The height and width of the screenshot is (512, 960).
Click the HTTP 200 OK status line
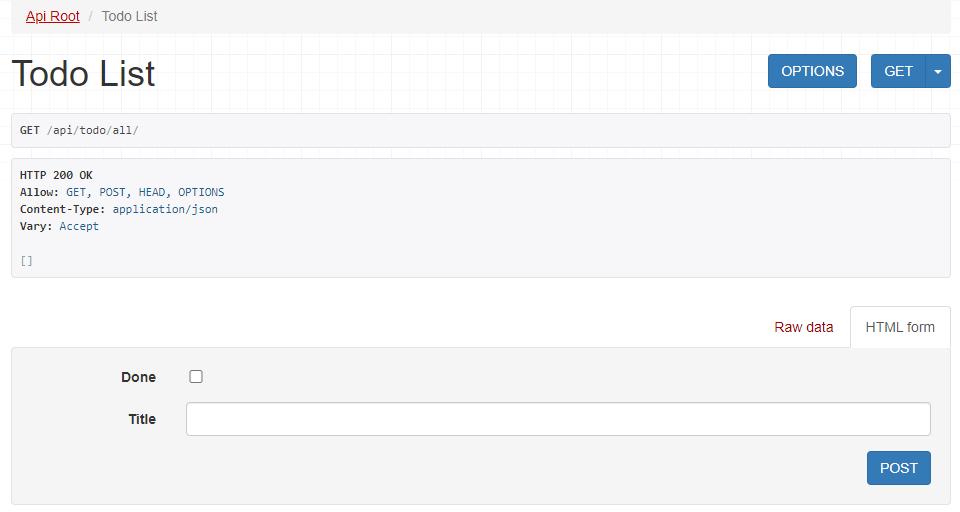pos(56,175)
